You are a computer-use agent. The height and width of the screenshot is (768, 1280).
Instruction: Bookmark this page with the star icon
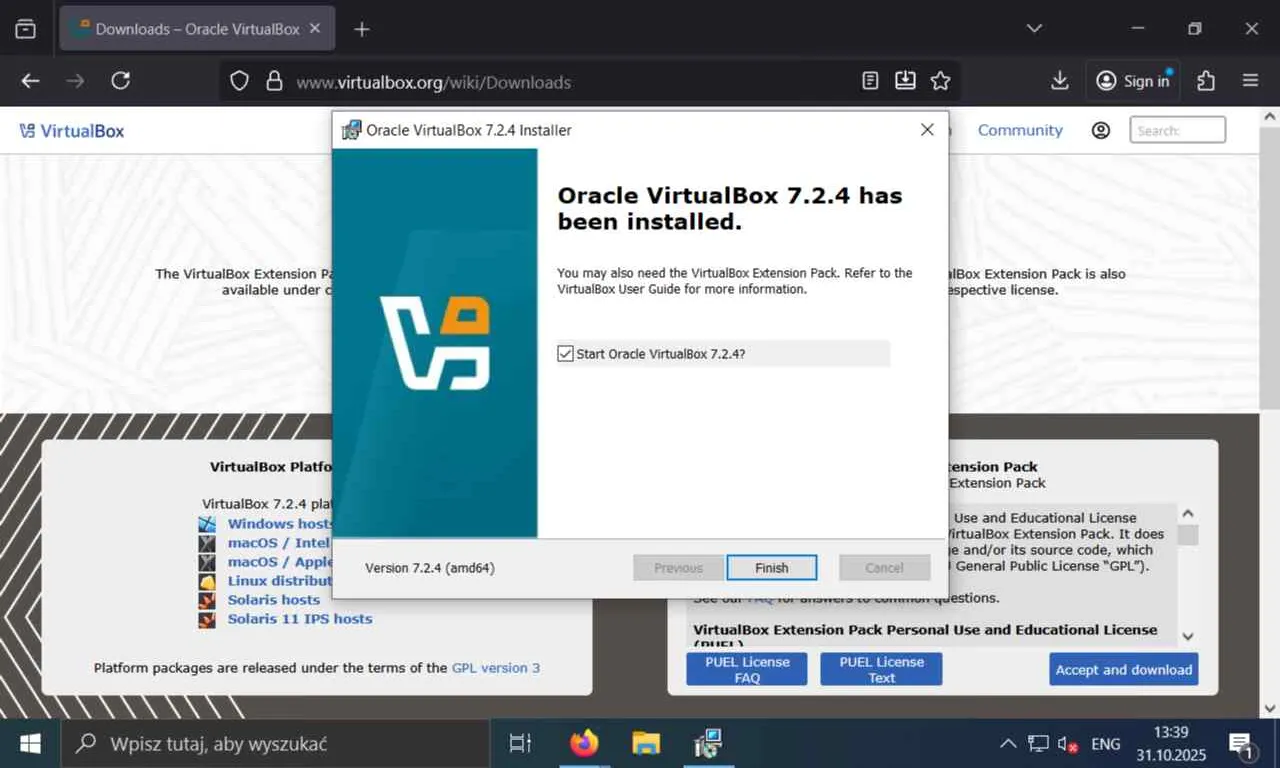pyautogui.click(x=940, y=81)
